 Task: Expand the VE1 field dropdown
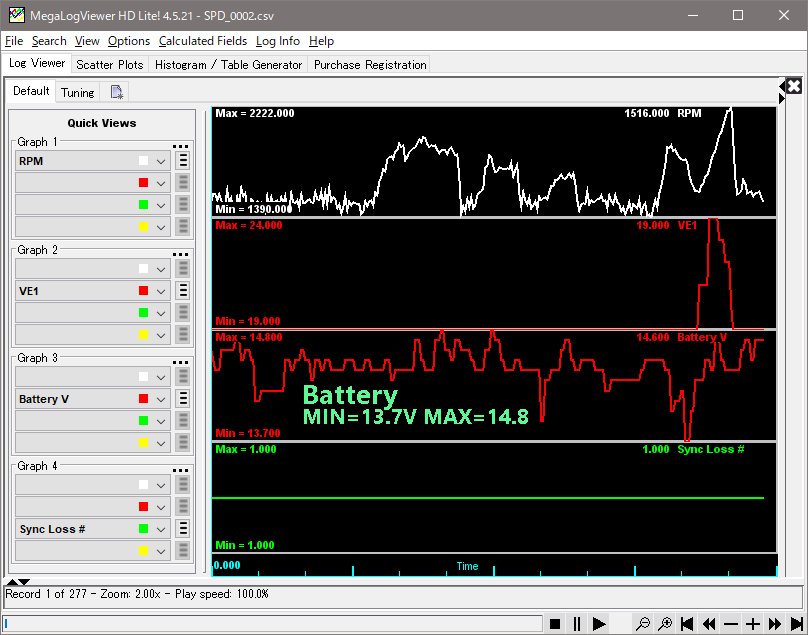click(x=161, y=291)
